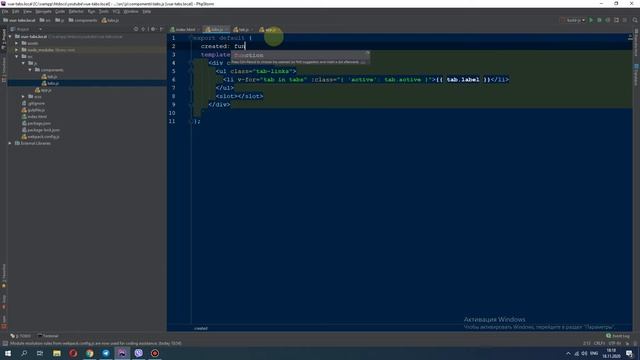Run the current configuration with green play
This screenshot has width=640, height=360.
click(591, 20)
